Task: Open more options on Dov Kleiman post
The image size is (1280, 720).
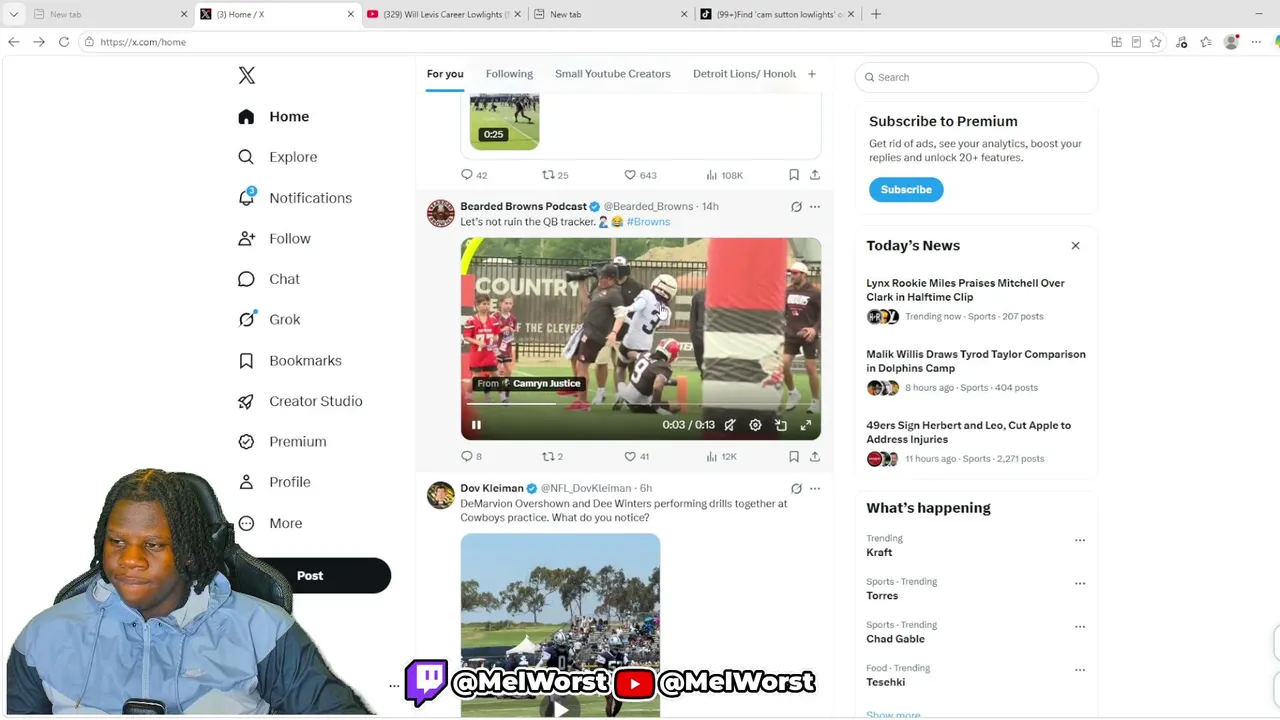Action: [x=815, y=489]
